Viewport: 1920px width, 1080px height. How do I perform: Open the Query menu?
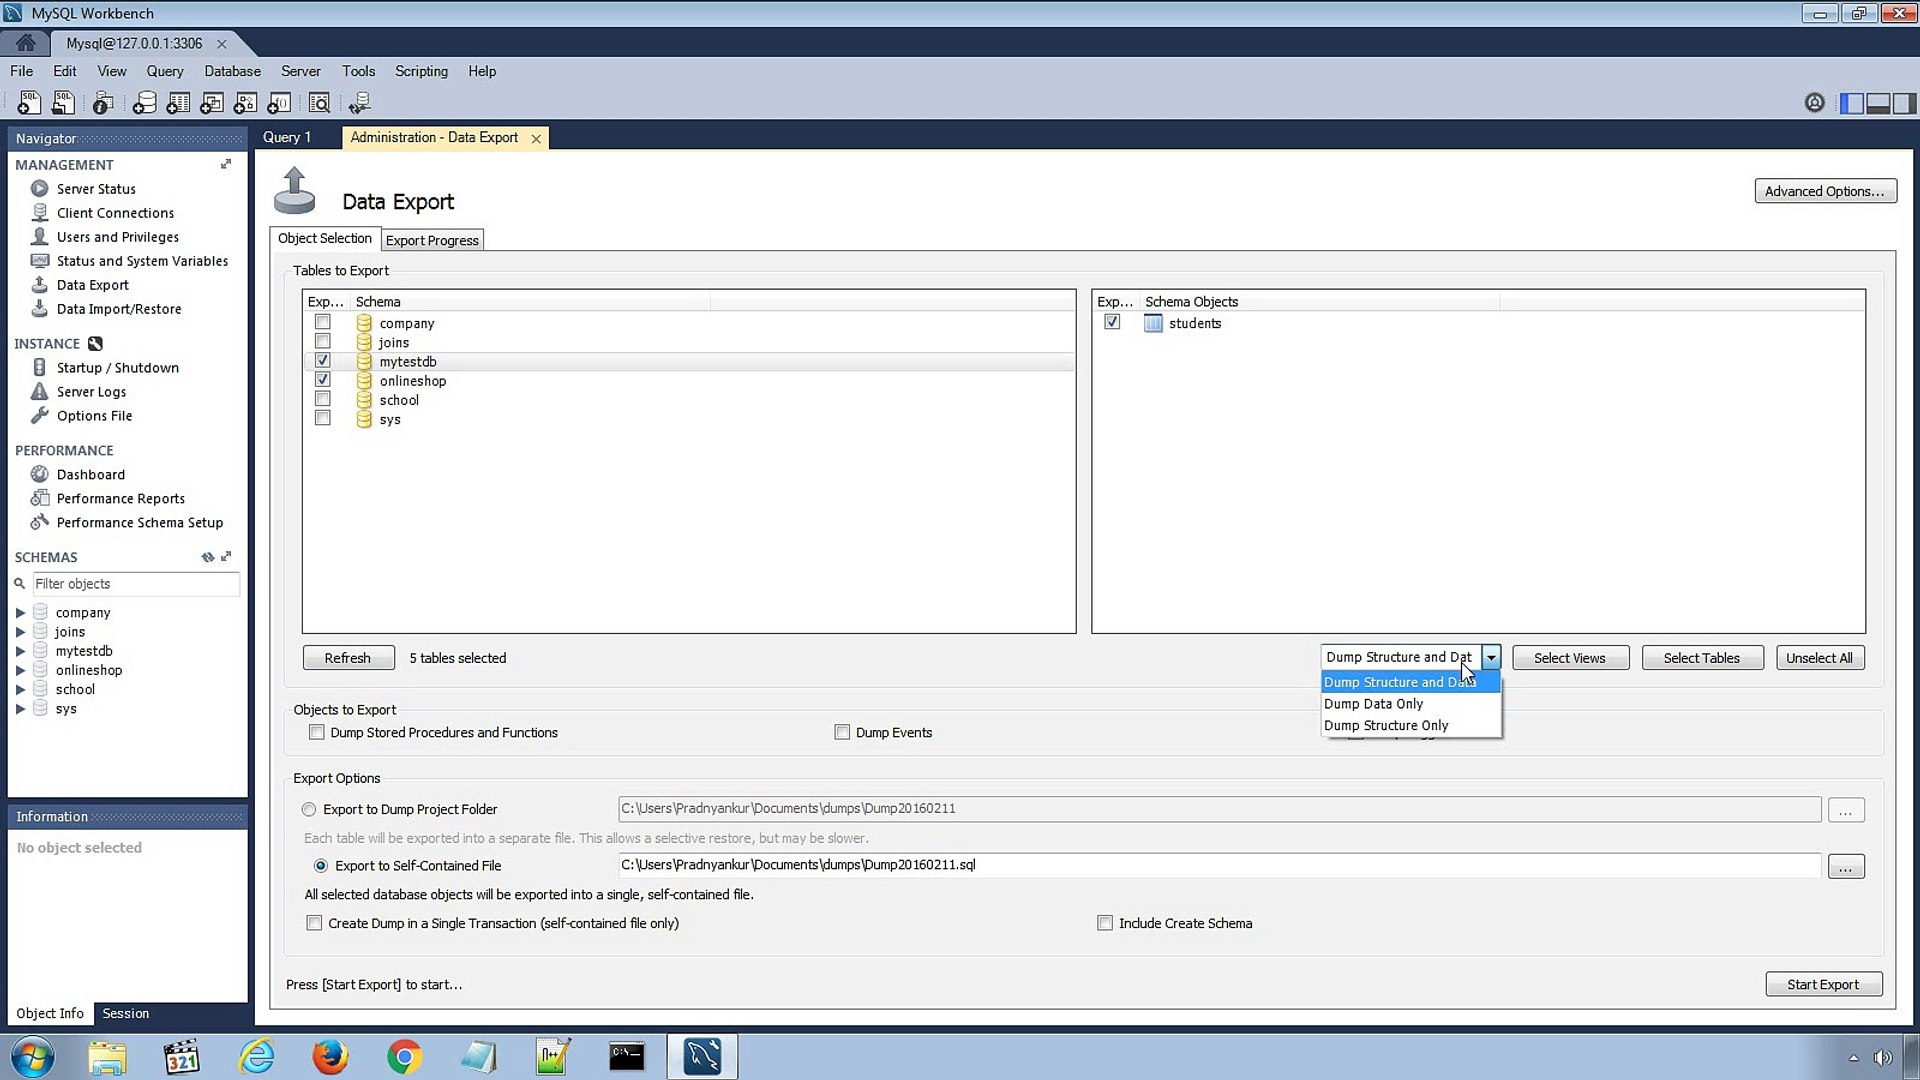[165, 70]
